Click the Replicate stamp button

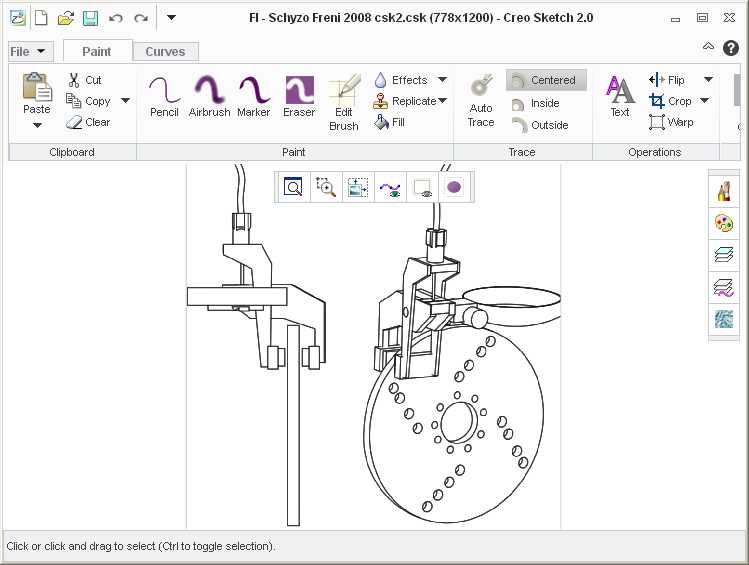coord(405,101)
